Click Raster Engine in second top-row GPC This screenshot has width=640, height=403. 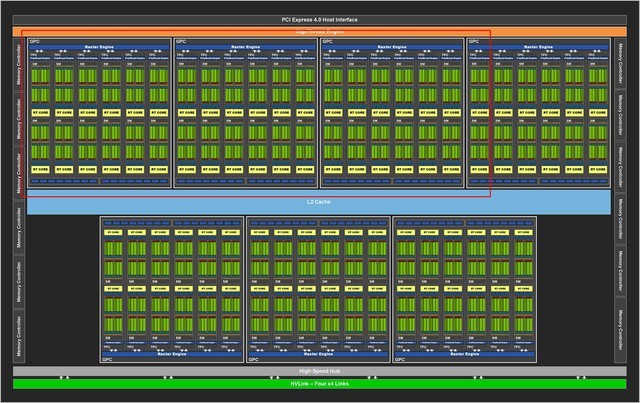(x=245, y=47)
